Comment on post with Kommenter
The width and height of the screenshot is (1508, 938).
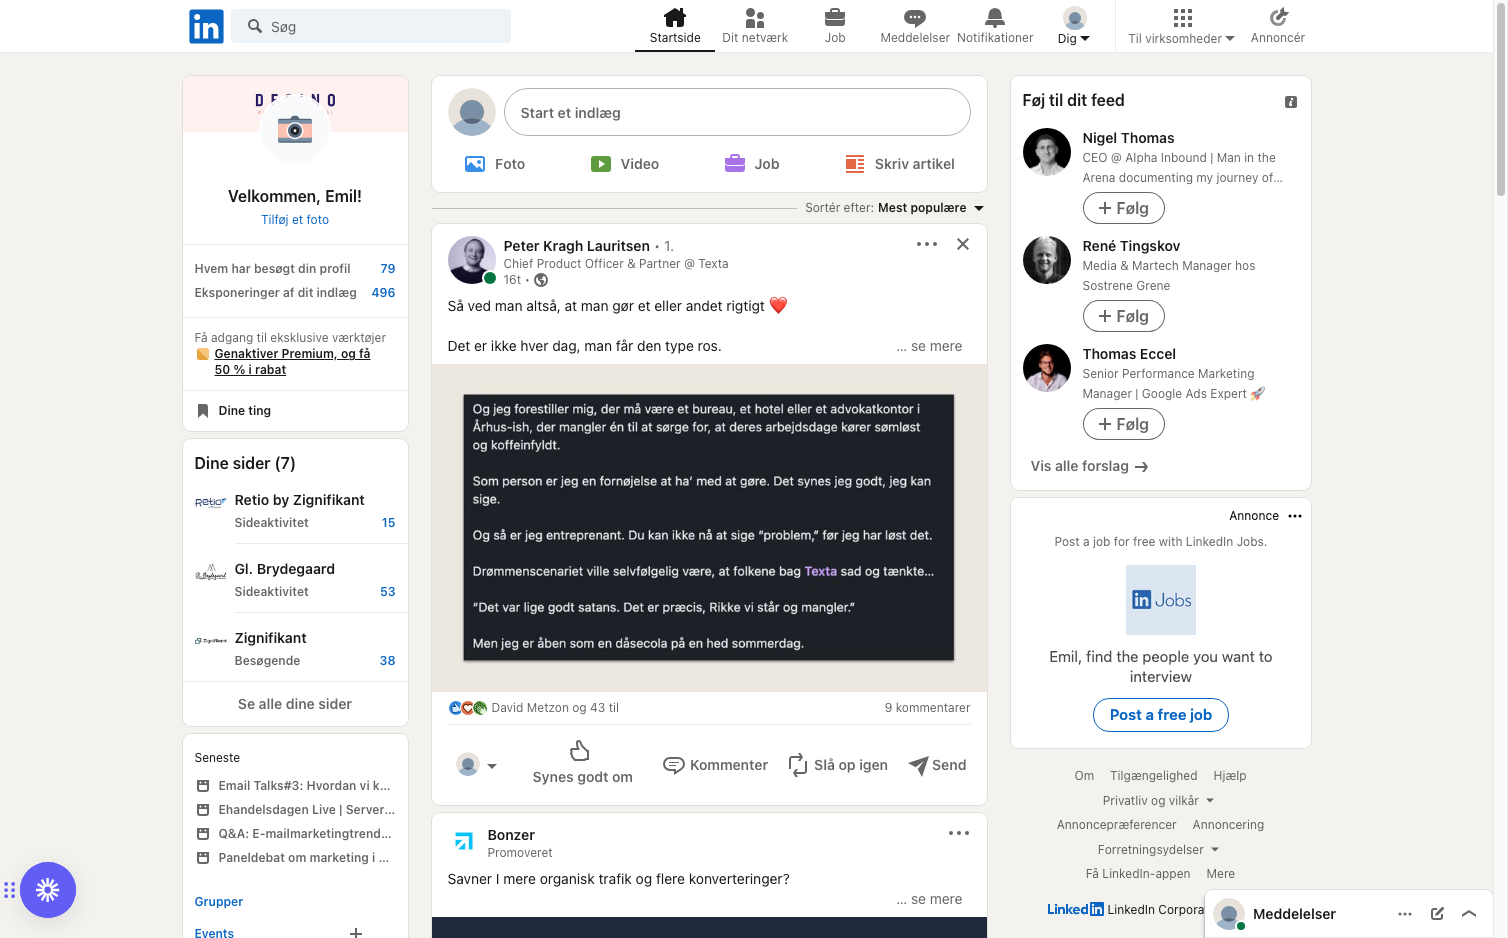pos(716,765)
